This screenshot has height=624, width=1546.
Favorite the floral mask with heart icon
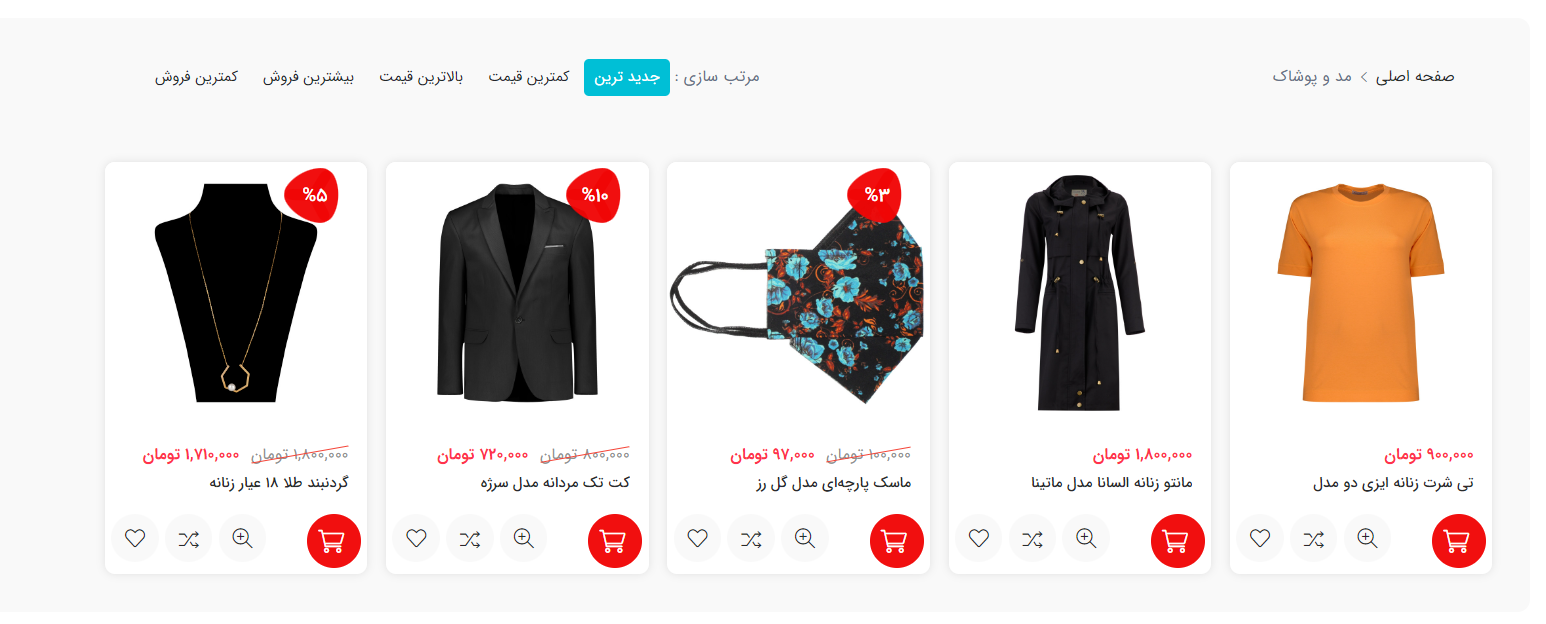pyautogui.click(x=698, y=539)
